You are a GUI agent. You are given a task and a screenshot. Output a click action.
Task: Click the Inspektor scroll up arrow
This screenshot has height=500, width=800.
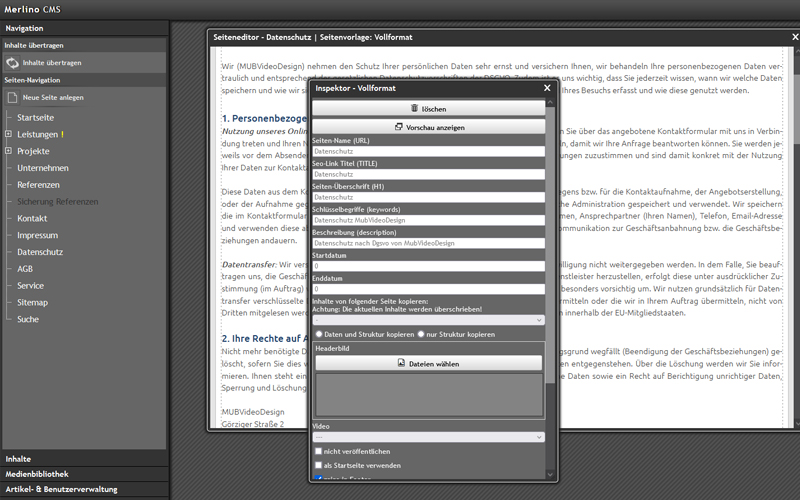(x=550, y=103)
